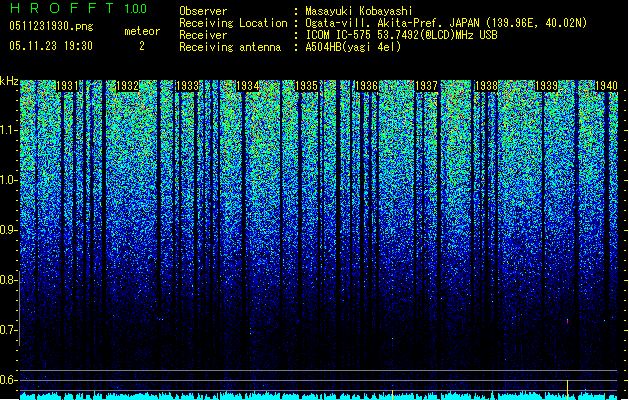Viewport: 629px width, 400px height.
Task: Select observer name Masayuki Kobayashi
Action: [359, 11]
